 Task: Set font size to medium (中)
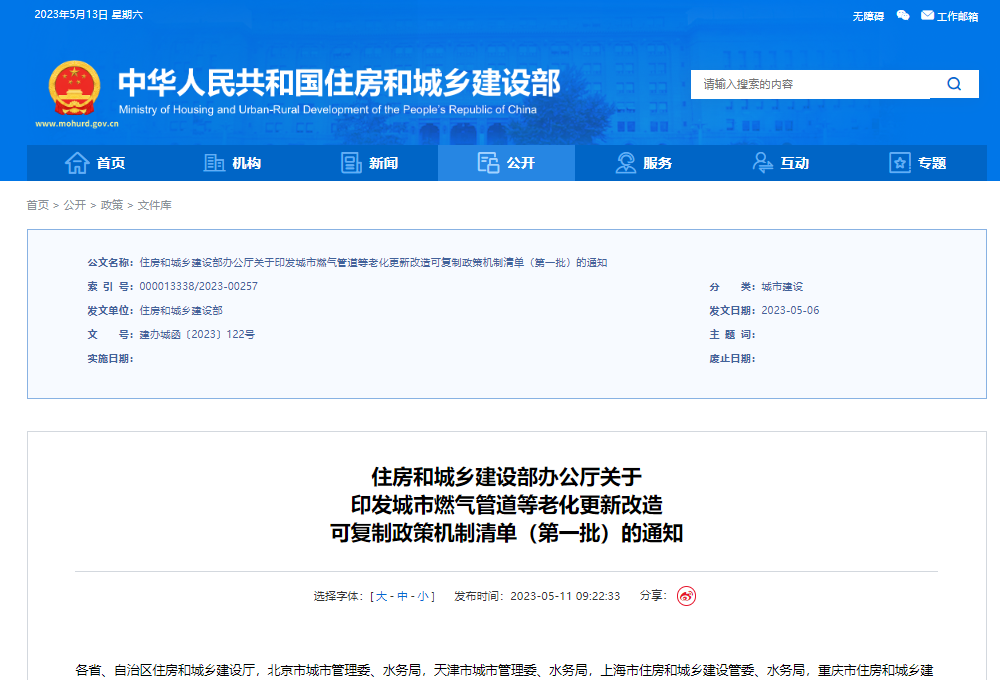coord(402,596)
